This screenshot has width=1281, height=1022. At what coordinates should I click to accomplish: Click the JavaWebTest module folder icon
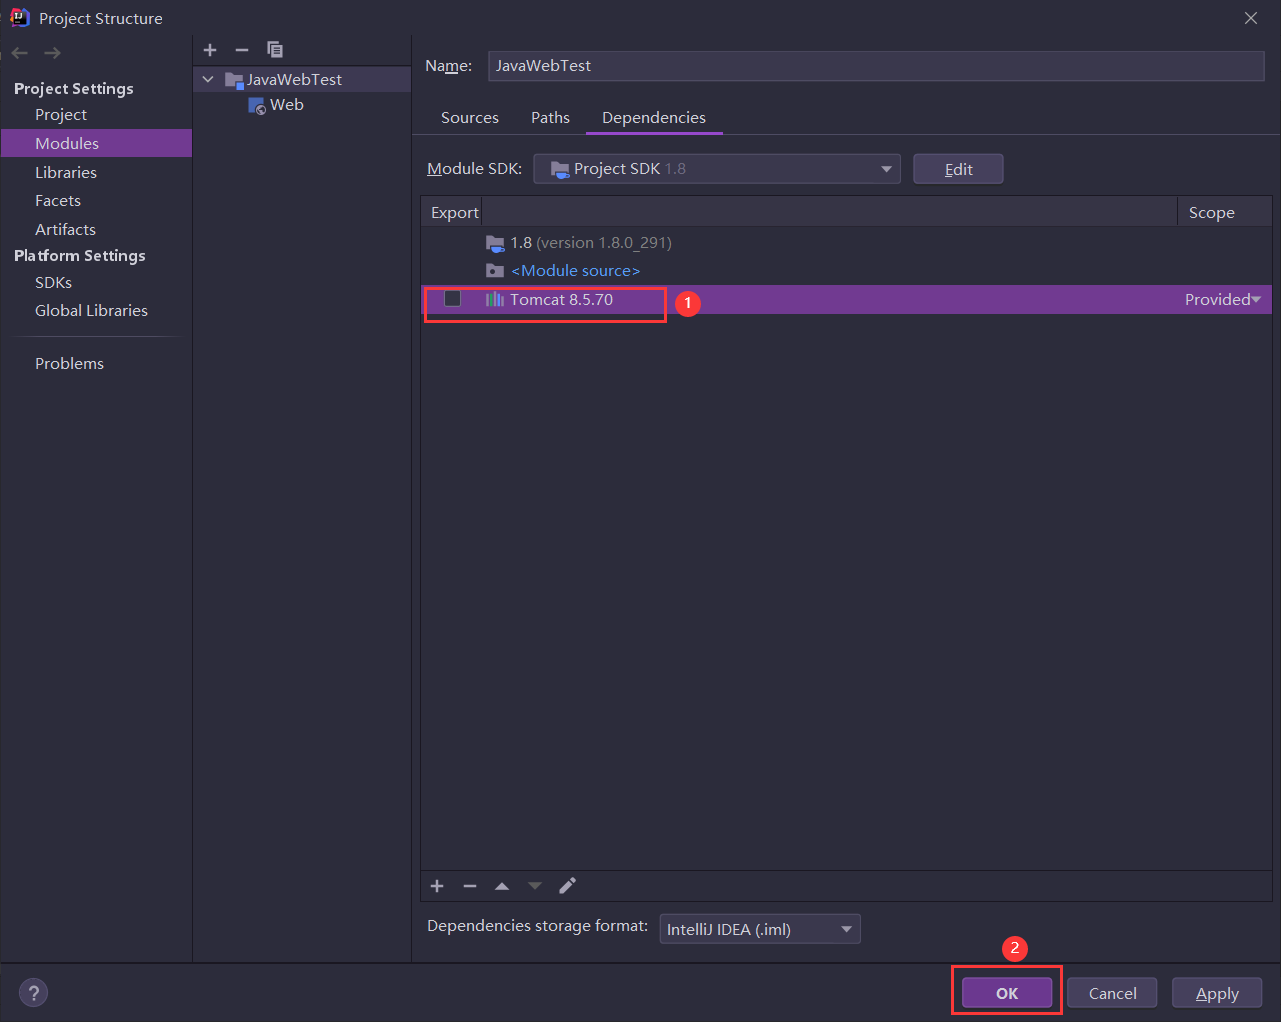(x=235, y=80)
